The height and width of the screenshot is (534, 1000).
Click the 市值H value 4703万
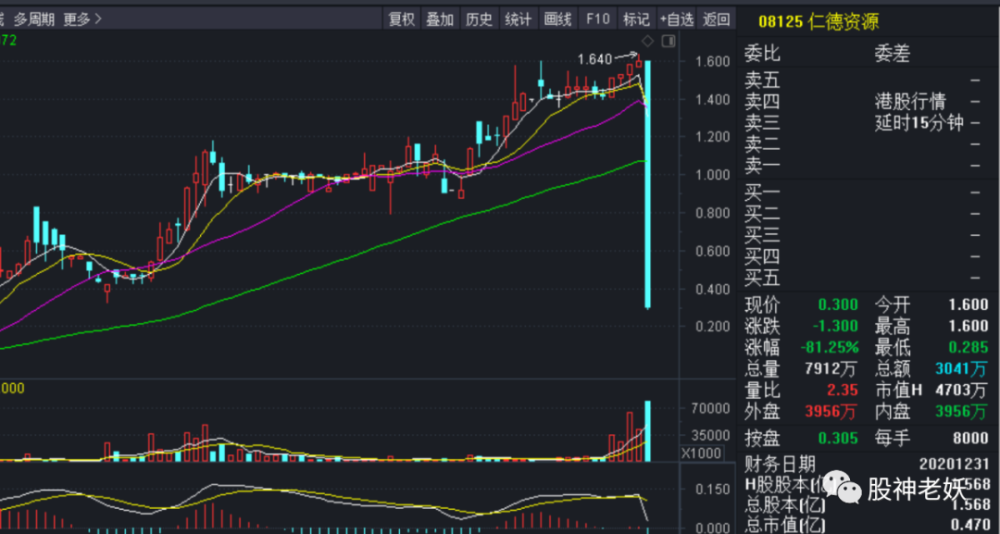click(x=962, y=390)
